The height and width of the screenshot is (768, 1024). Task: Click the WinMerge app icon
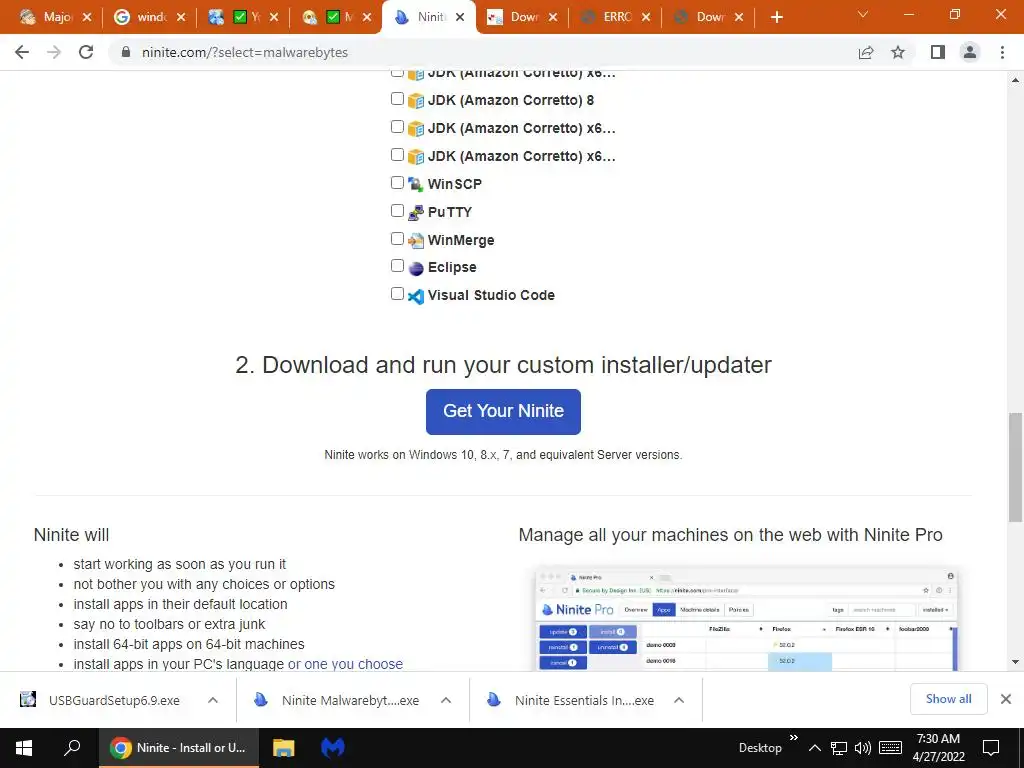pos(415,240)
